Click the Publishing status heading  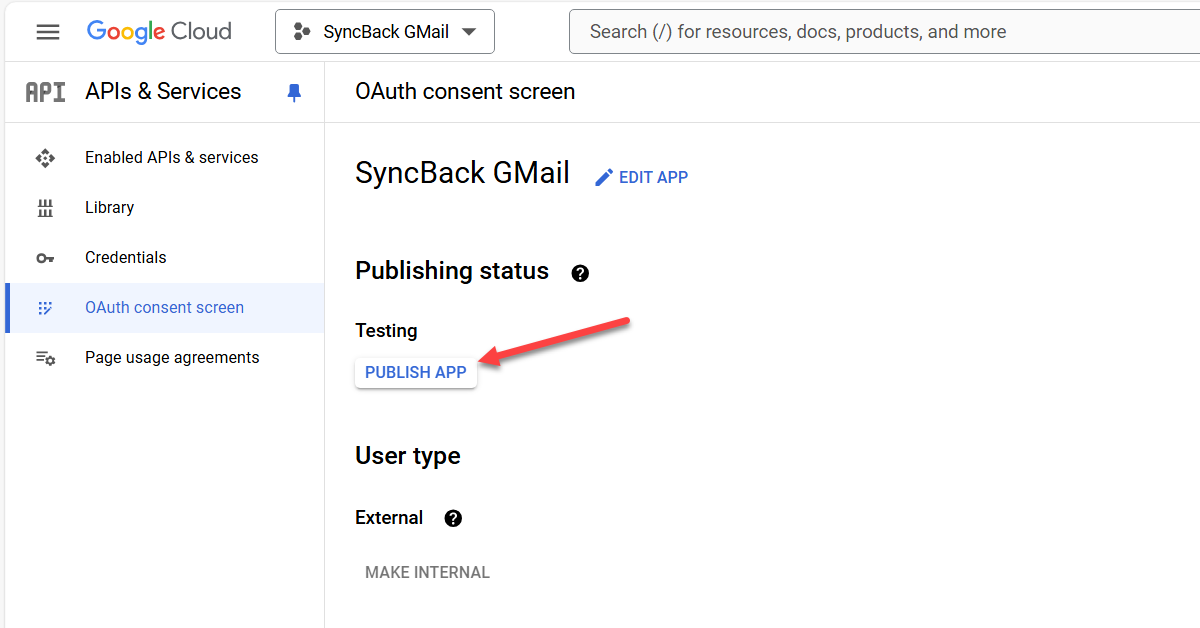[452, 270]
